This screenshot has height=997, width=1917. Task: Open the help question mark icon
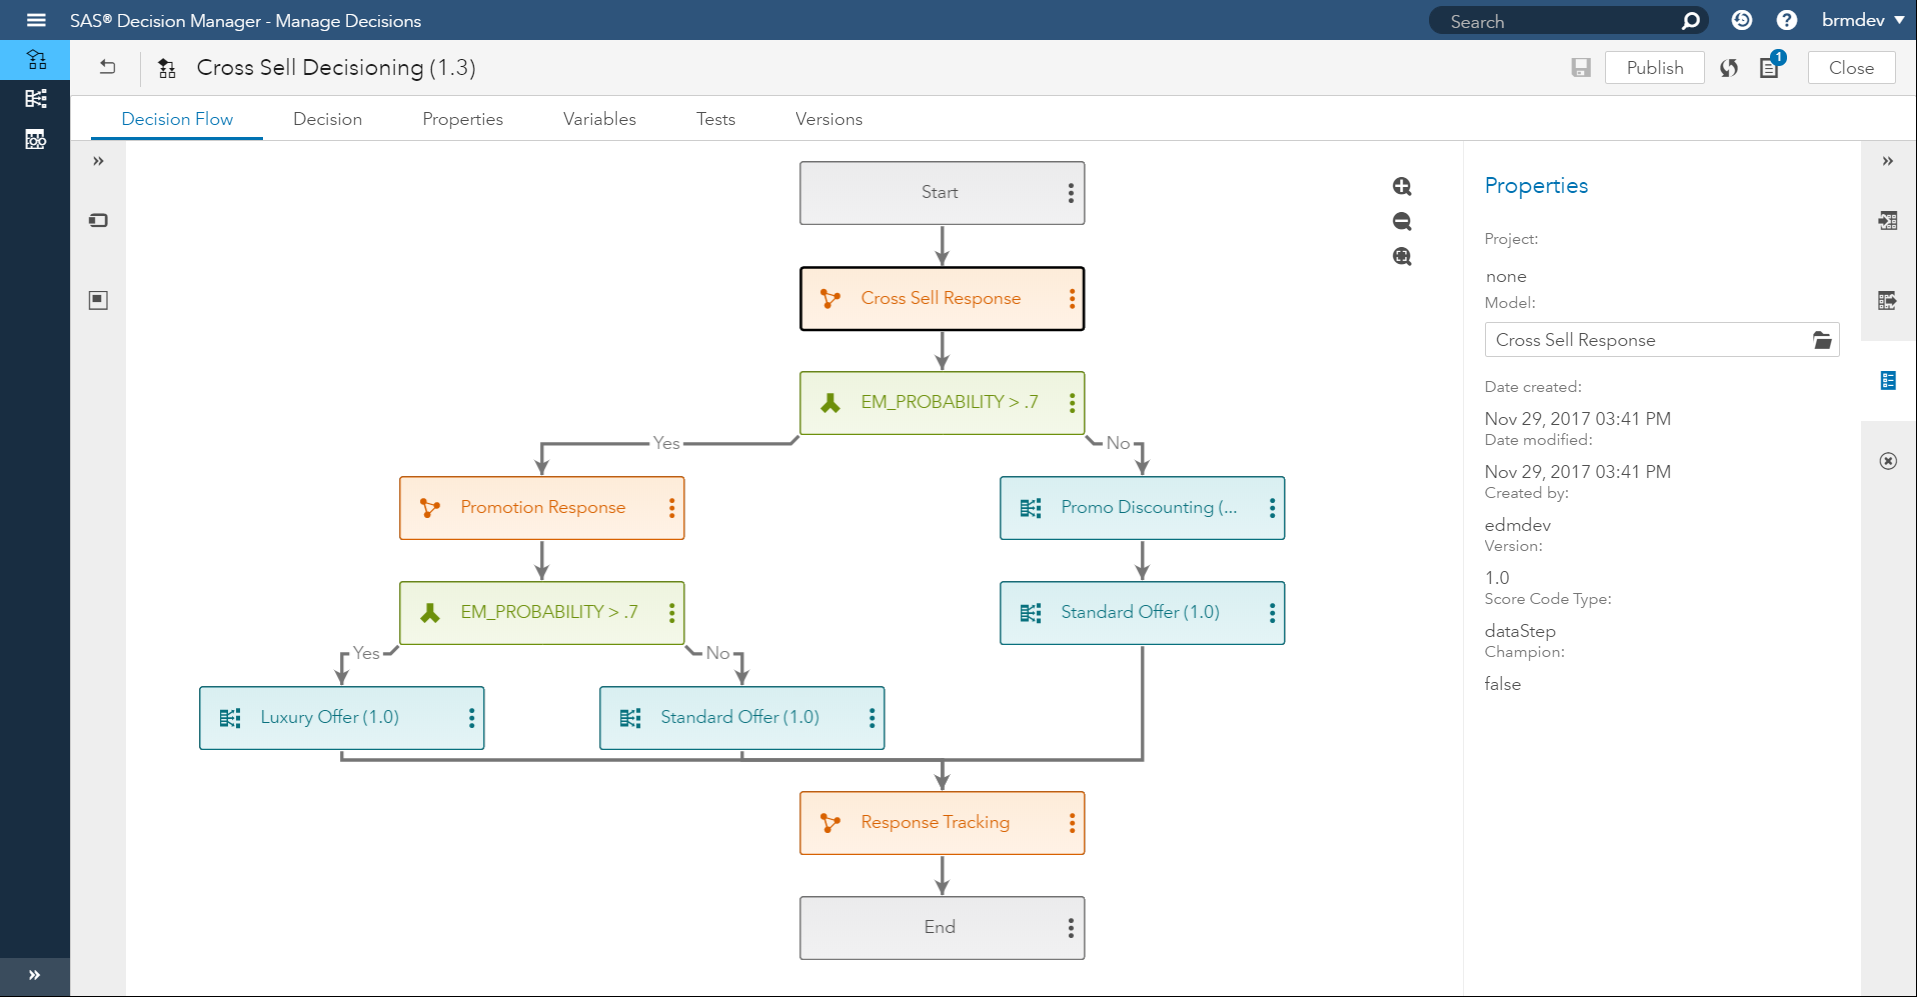[1786, 20]
